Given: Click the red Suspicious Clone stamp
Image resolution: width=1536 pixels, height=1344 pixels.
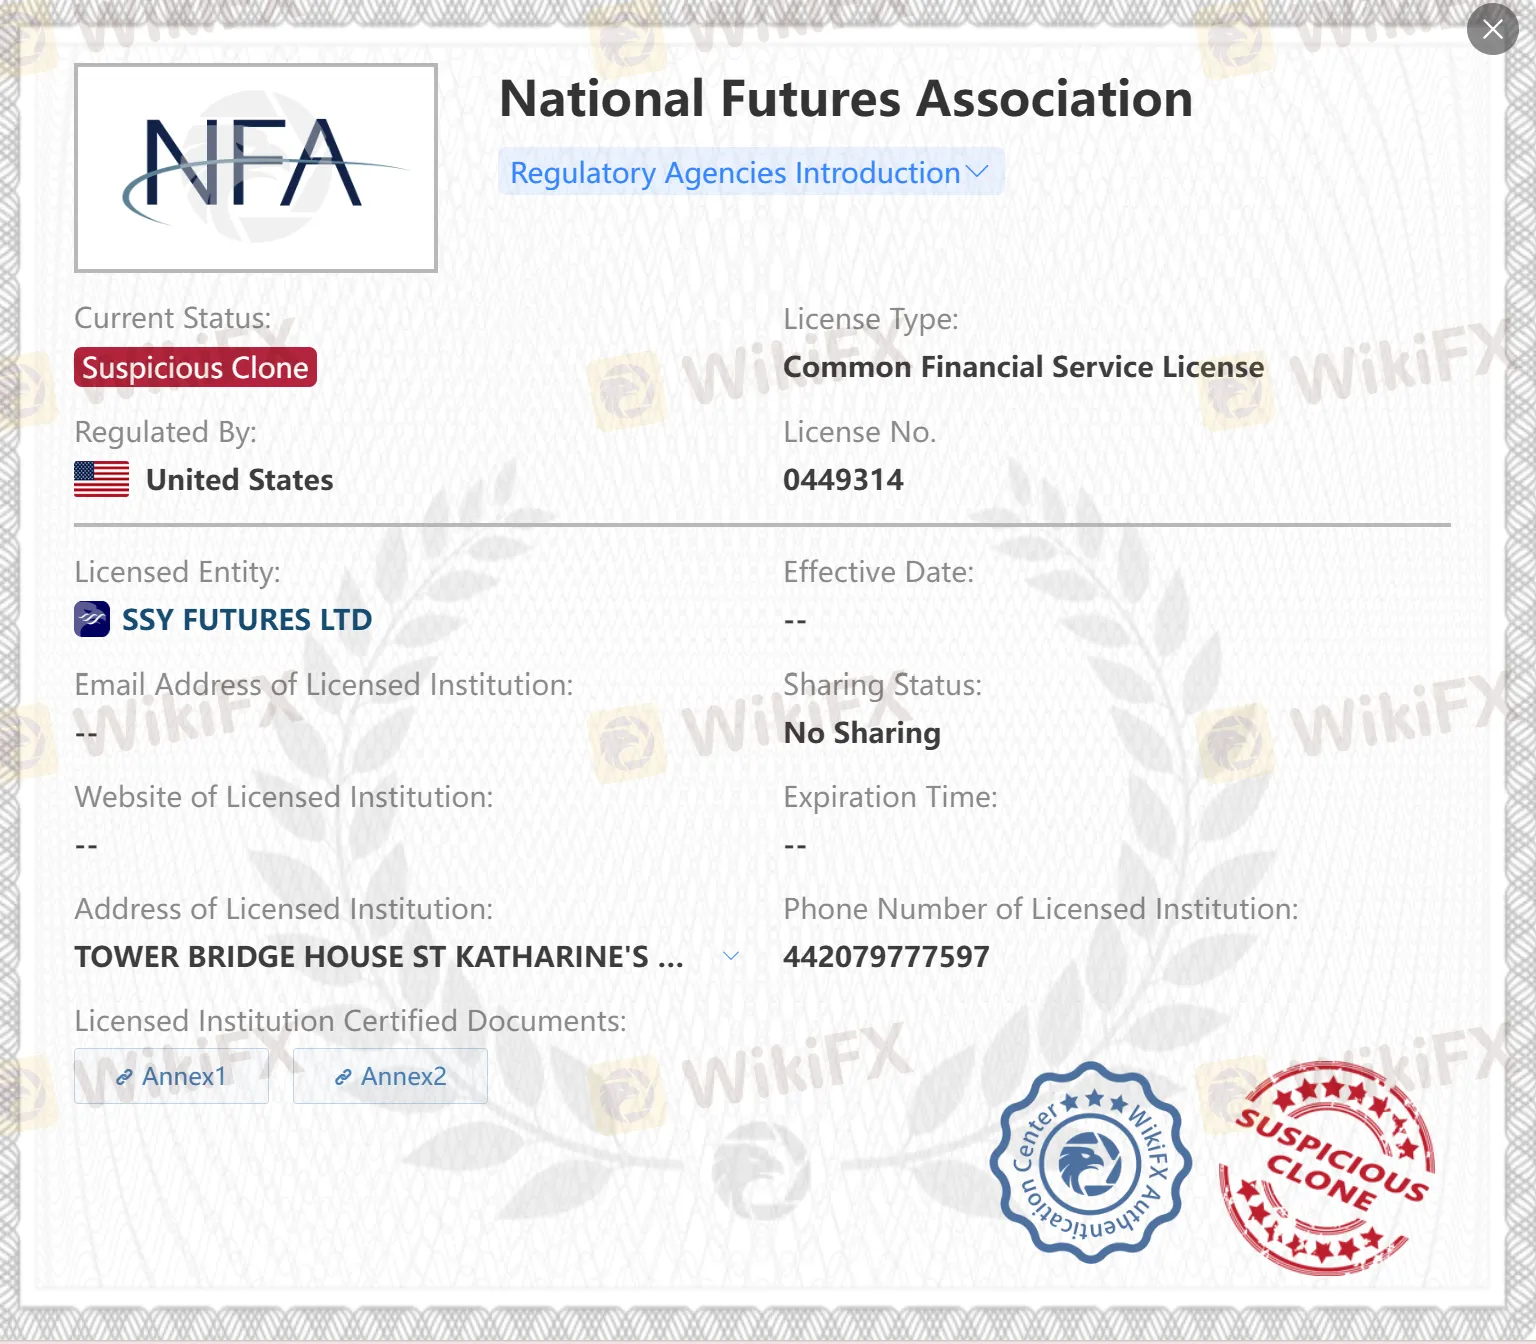Looking at the screenshot, I should coord(1326,1167).
